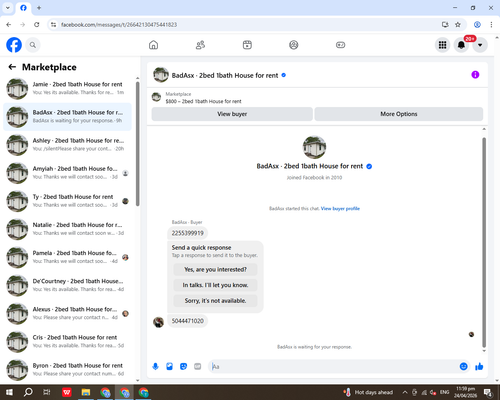Open the GIF picker icon

coord(198,367)
